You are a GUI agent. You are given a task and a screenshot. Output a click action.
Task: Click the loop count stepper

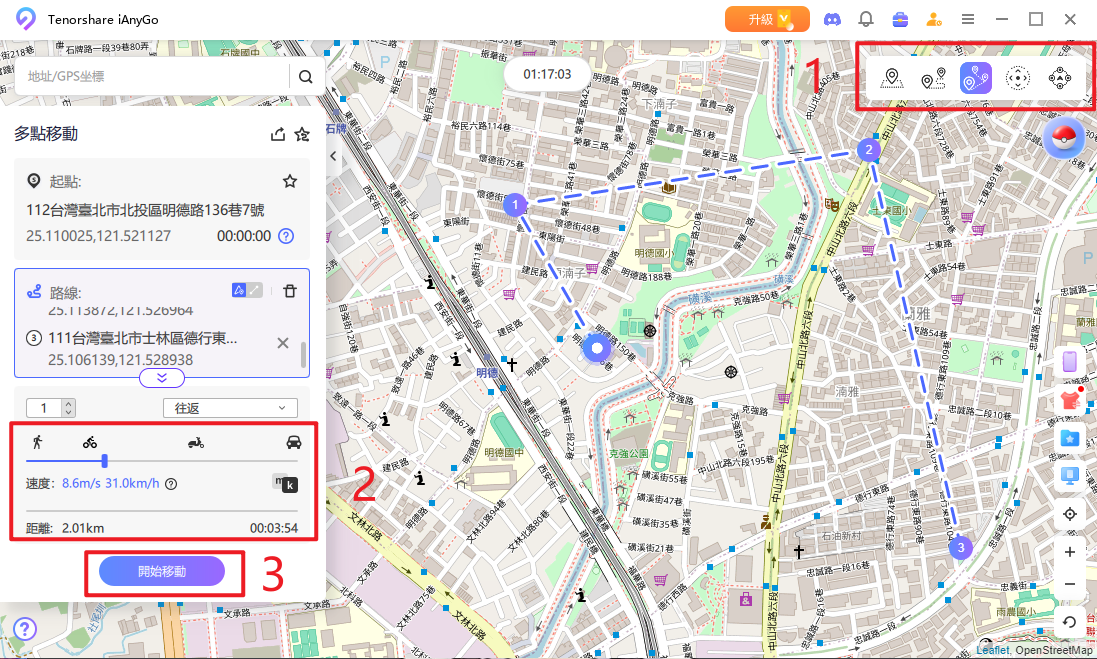click(50, 408)
